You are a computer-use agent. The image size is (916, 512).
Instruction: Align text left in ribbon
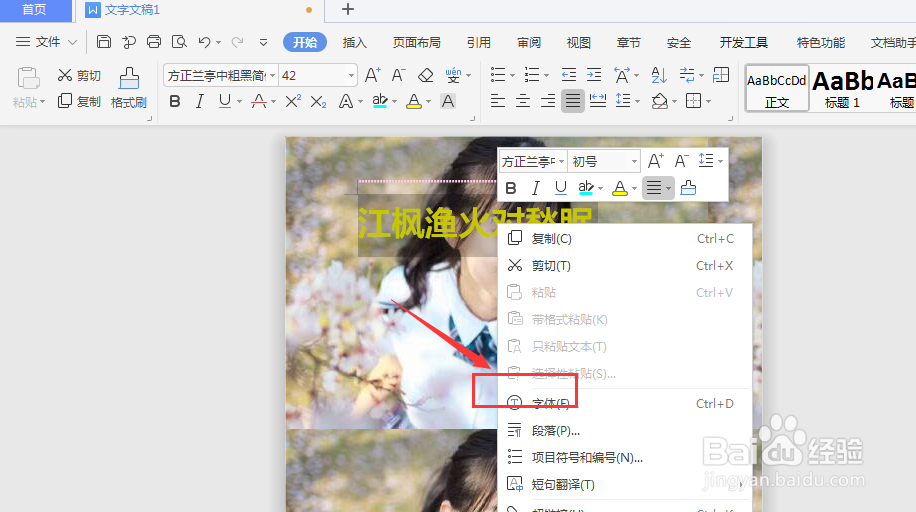(x=498, y=101)
